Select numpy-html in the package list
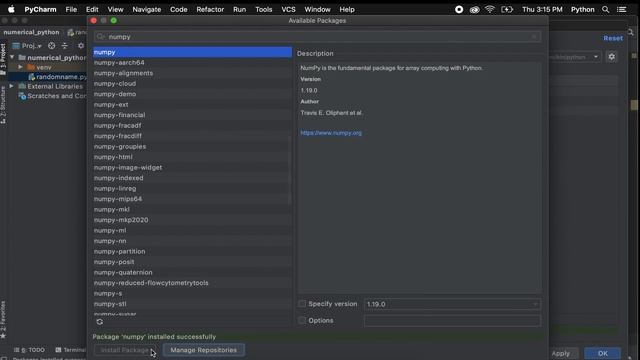The height and width of the screenshot is (360, 640). point(192,157)
